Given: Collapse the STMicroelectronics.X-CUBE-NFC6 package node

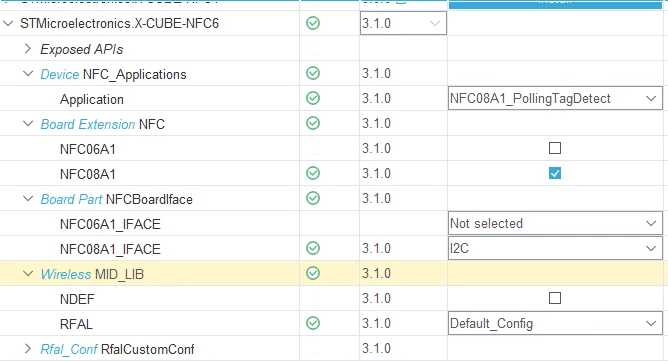Looking at the screenshot, I should [x=8, y=23].
